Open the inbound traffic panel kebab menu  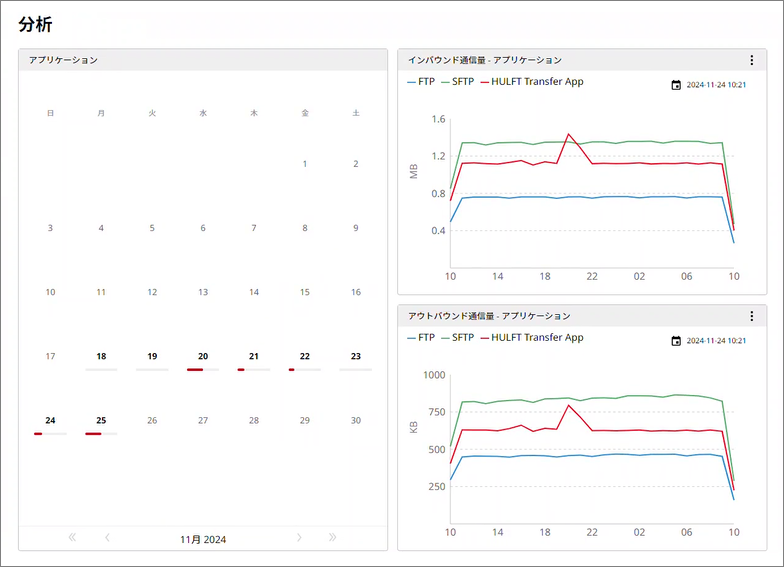(x=752, y=60)
